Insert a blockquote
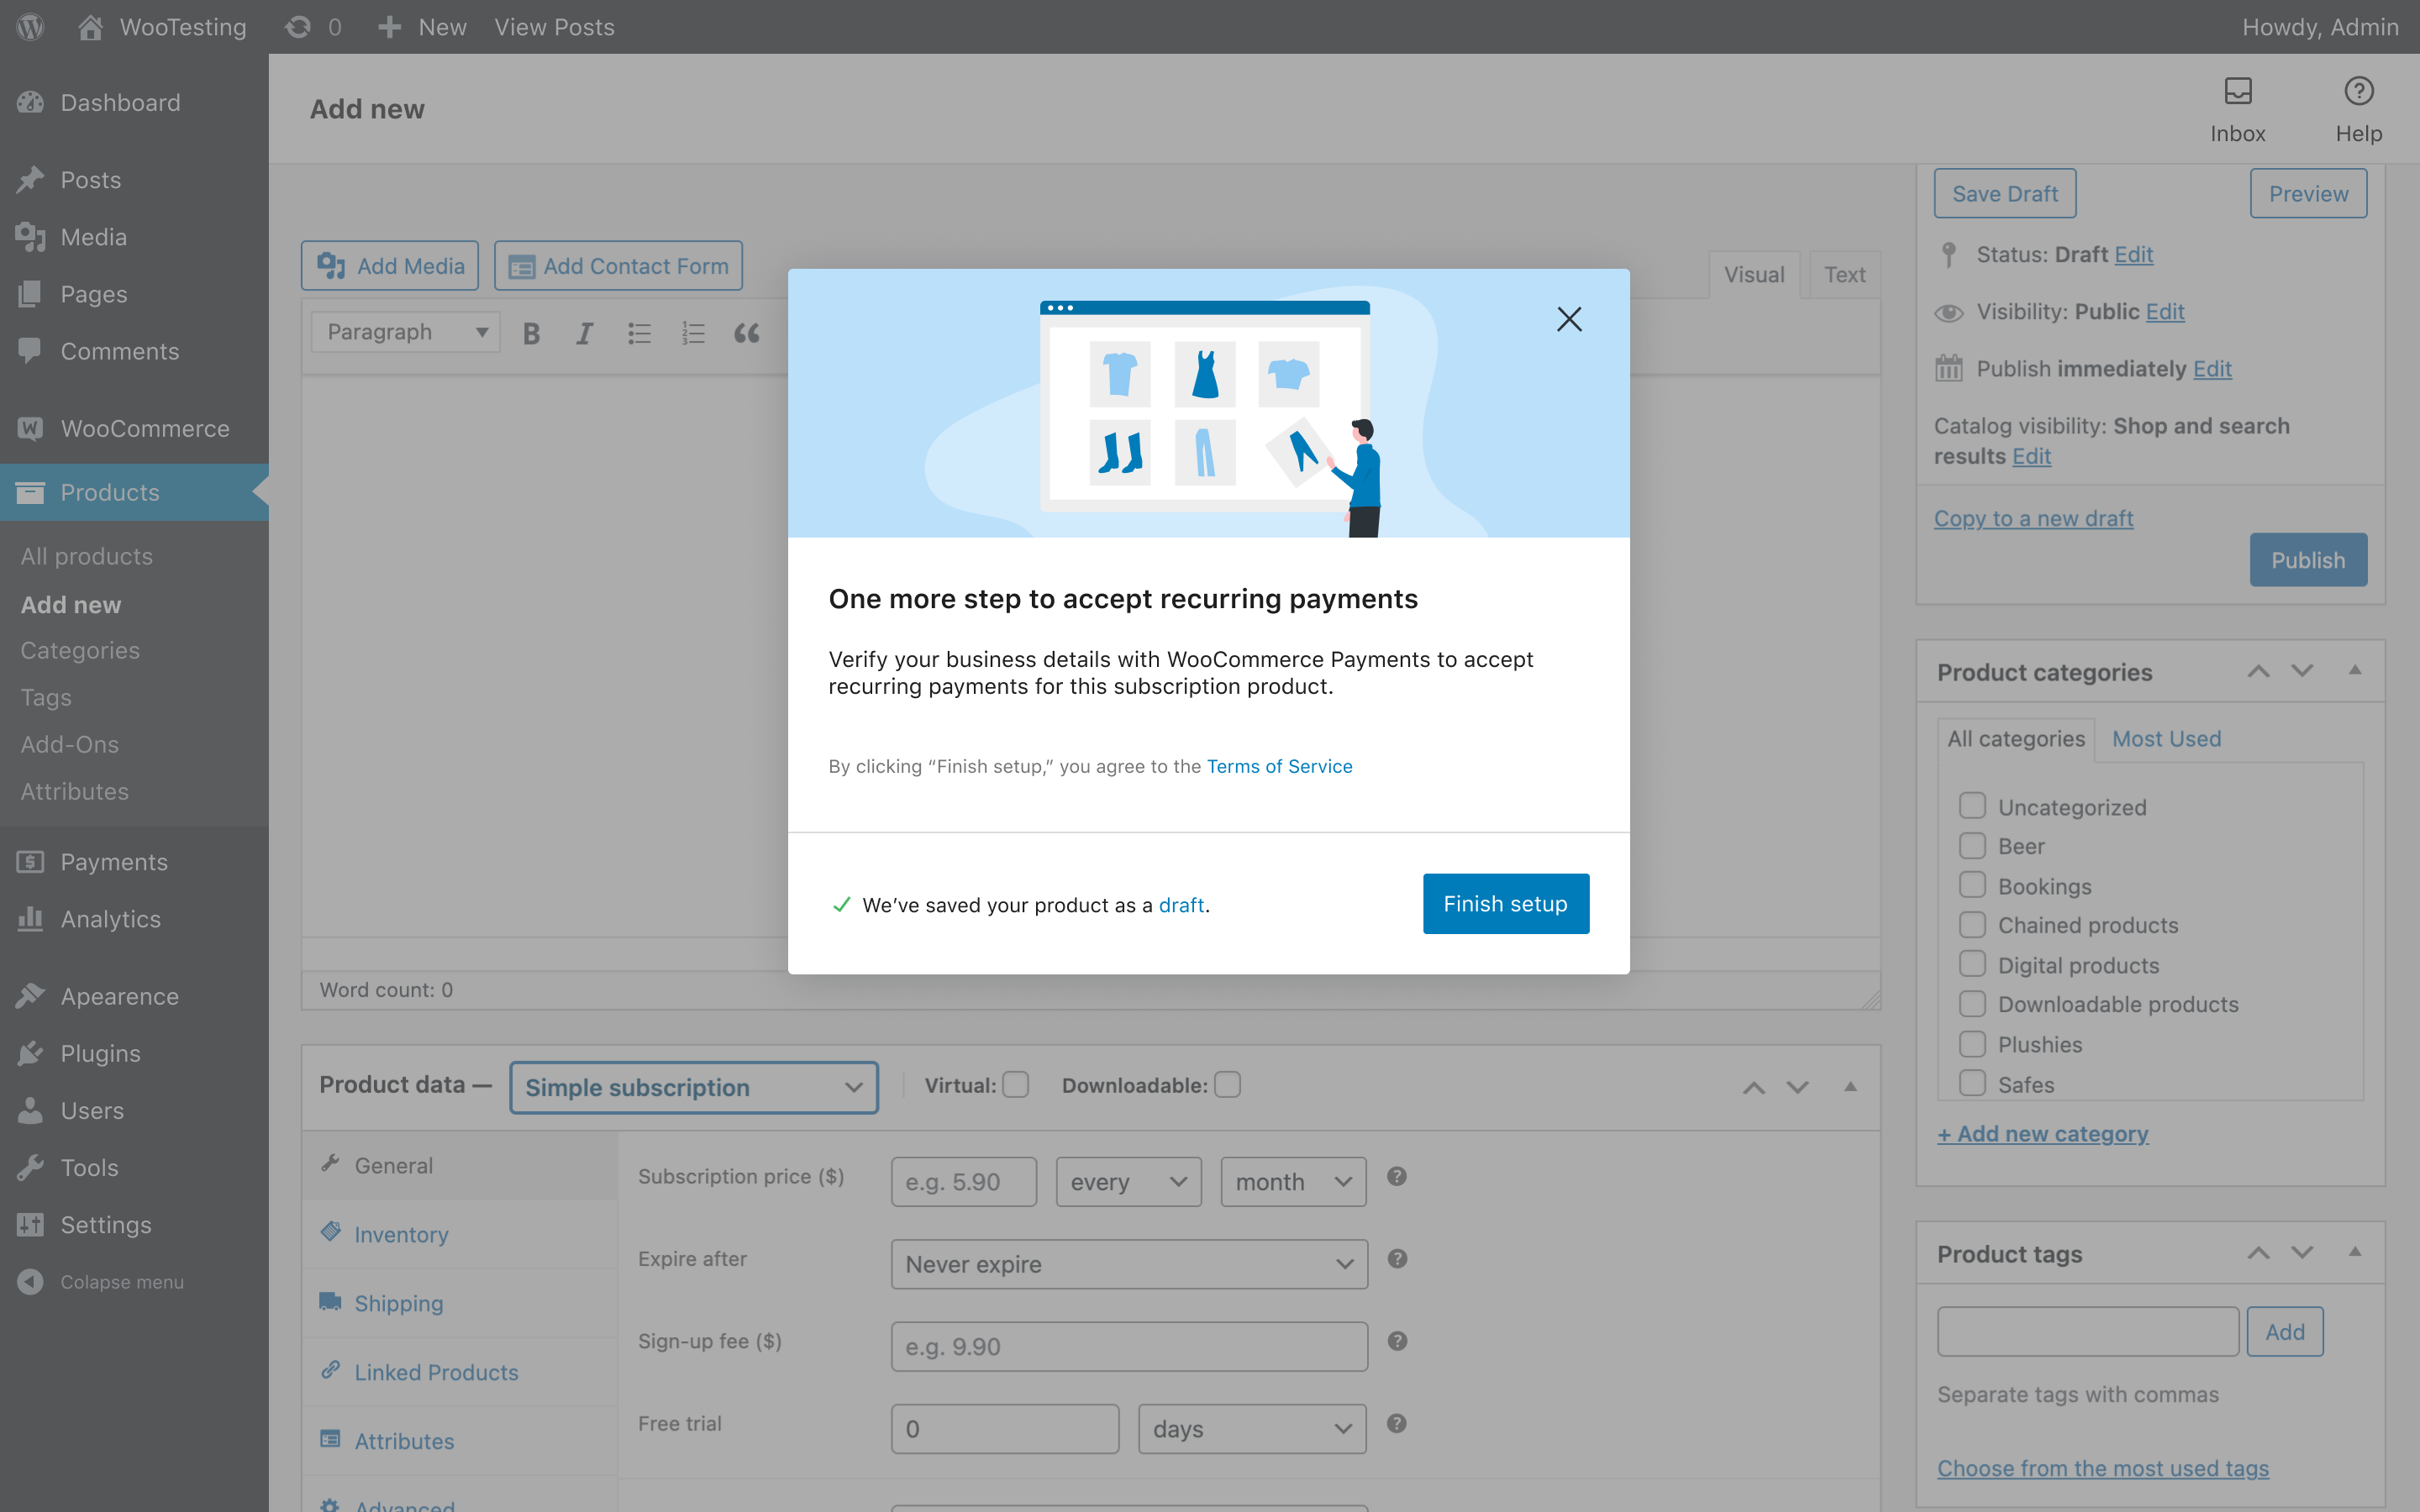 click(x=747, y=333)
